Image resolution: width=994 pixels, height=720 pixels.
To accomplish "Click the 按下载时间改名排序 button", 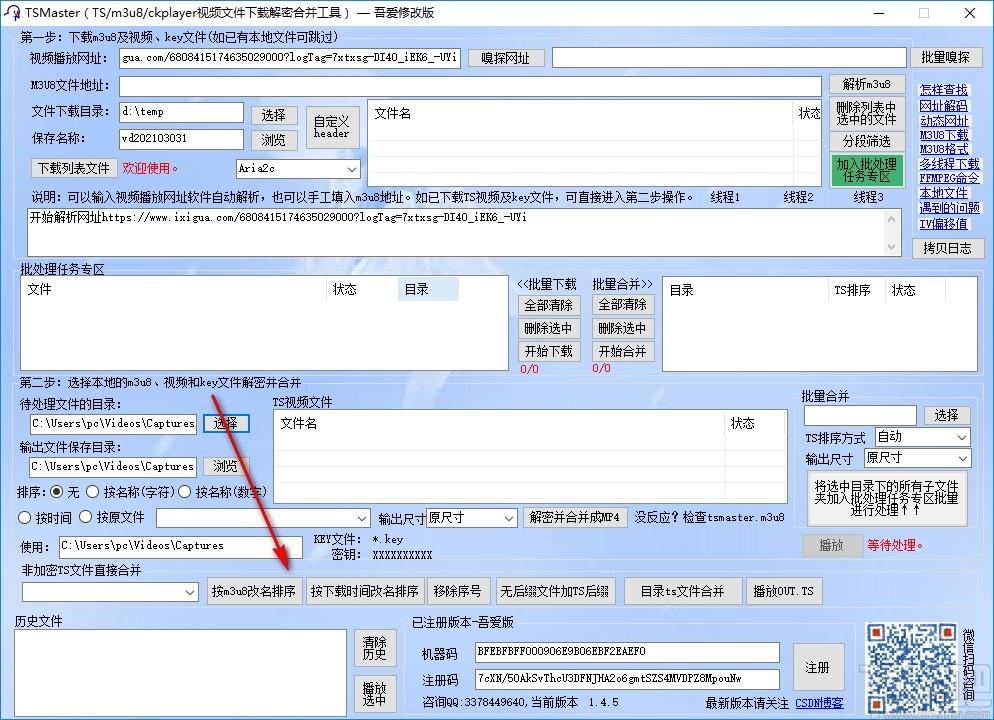I will (364, 591).
